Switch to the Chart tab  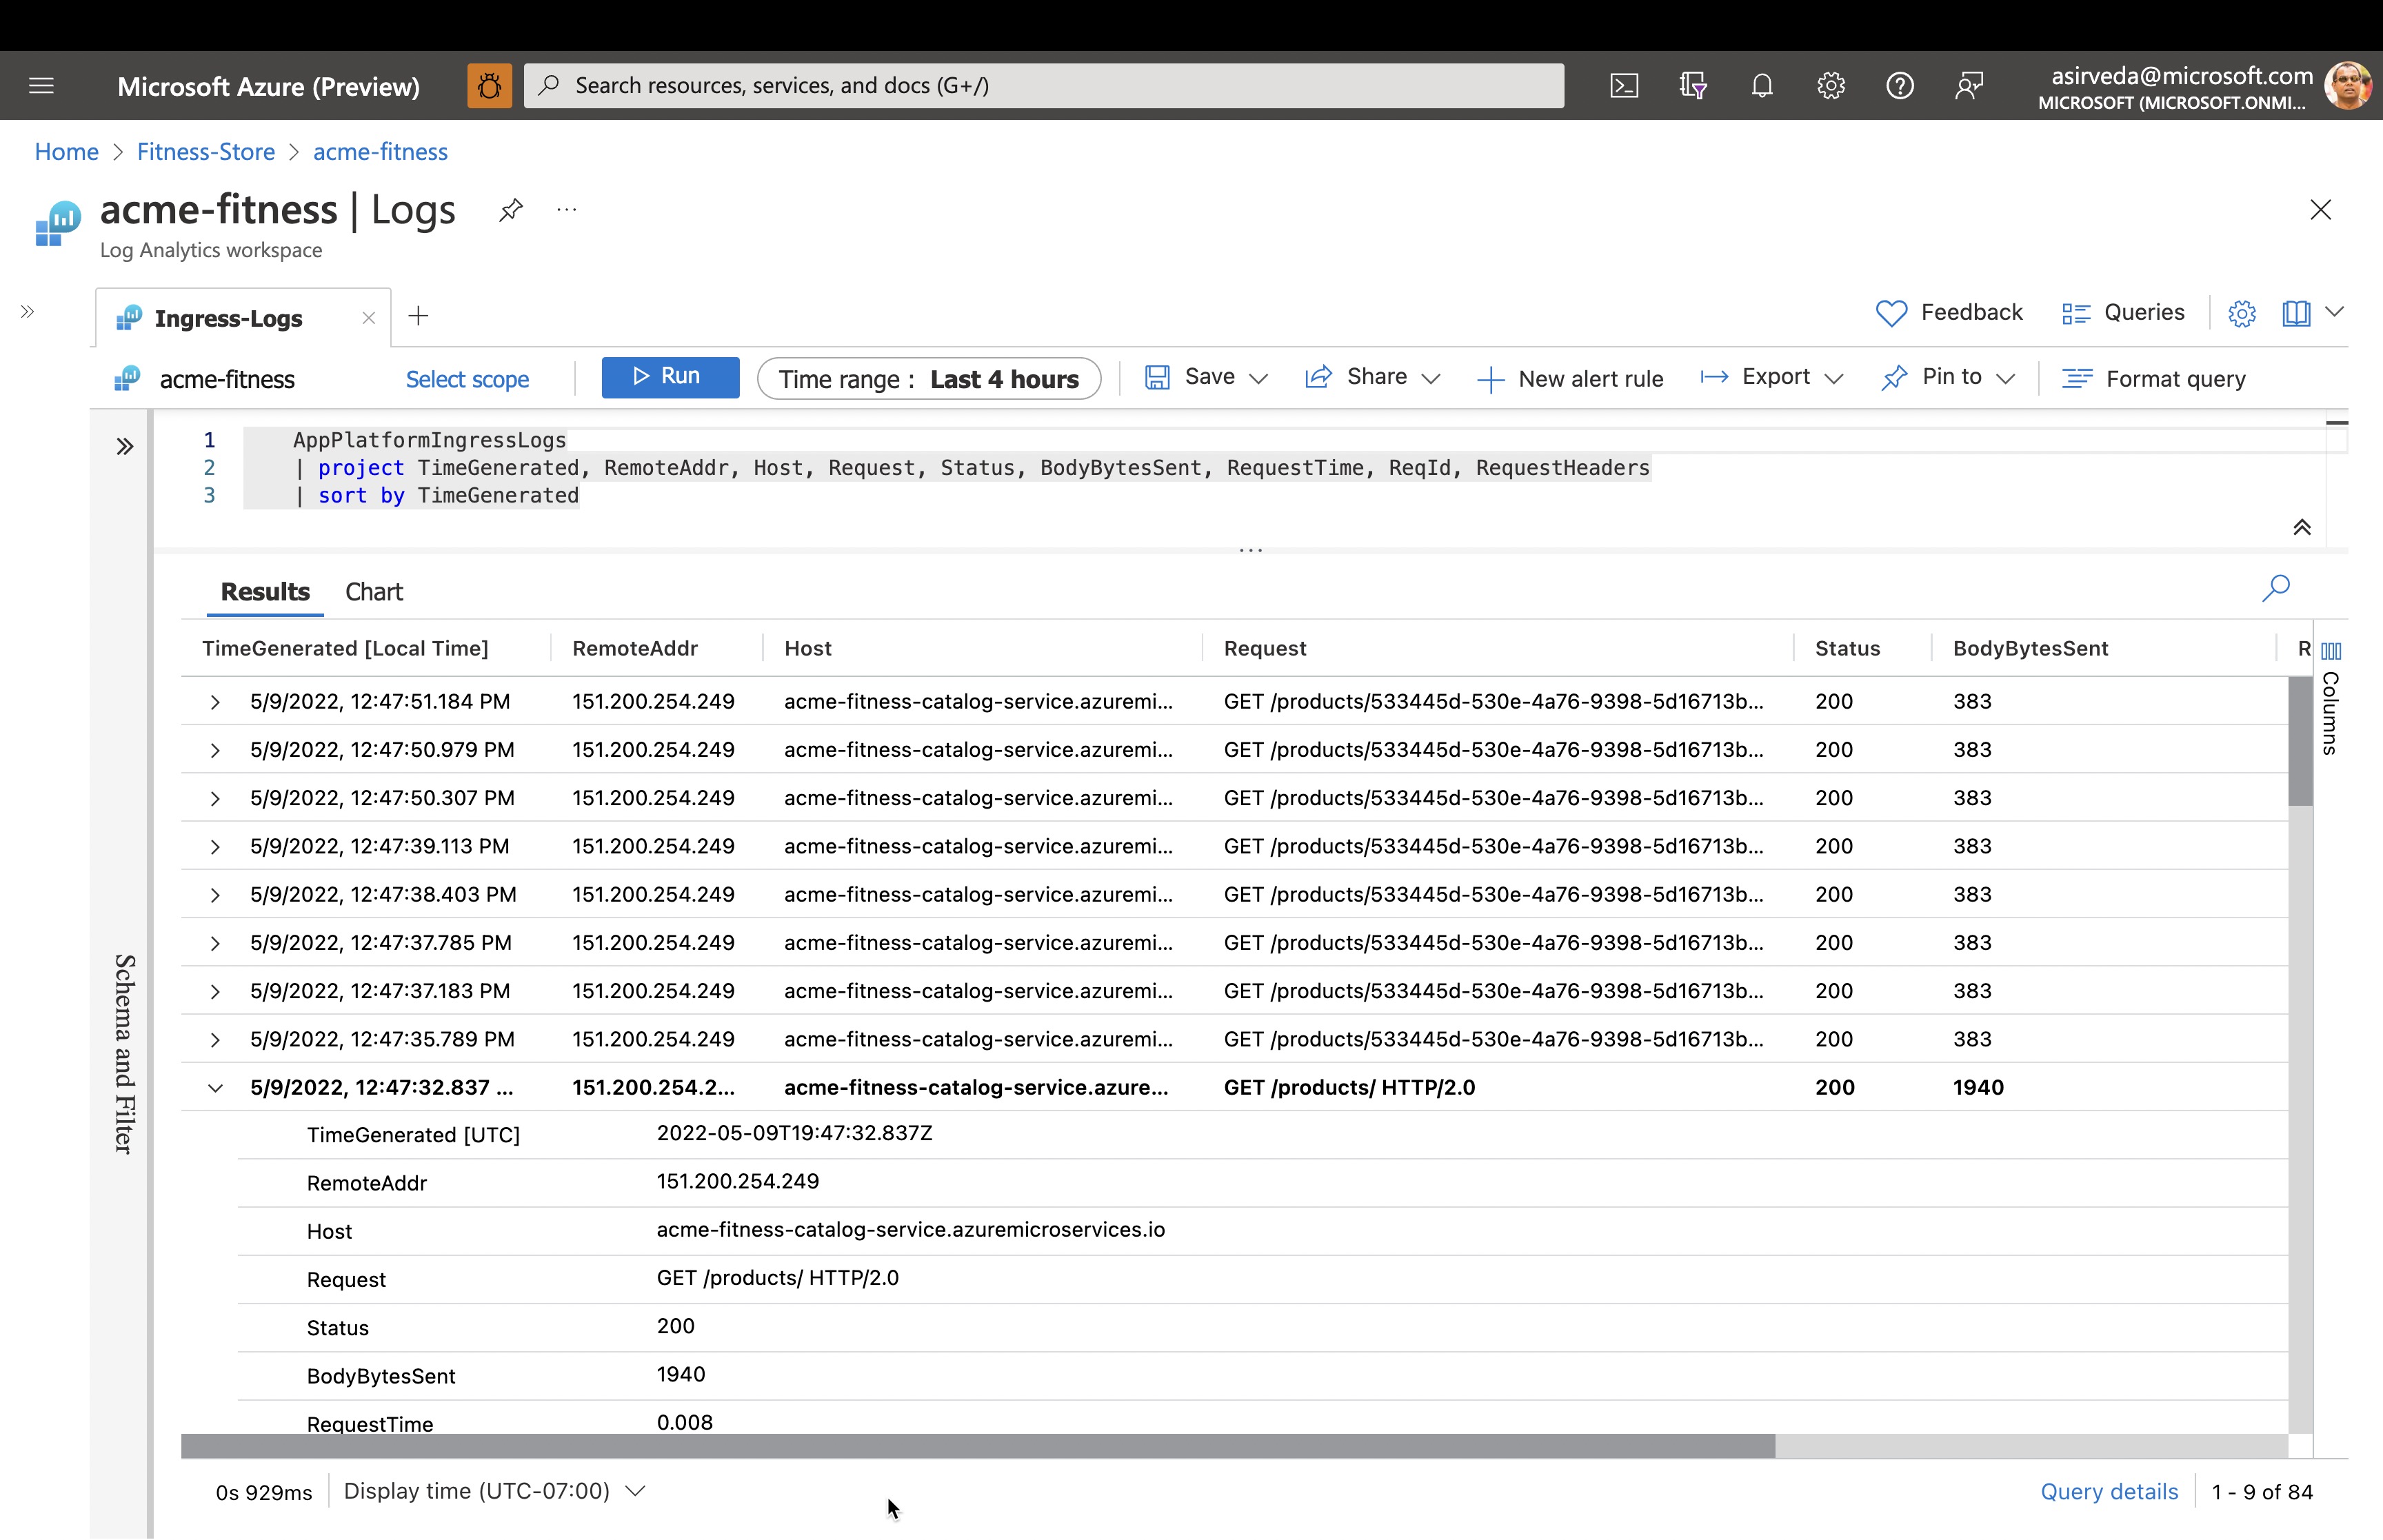(x=374, y=592)
